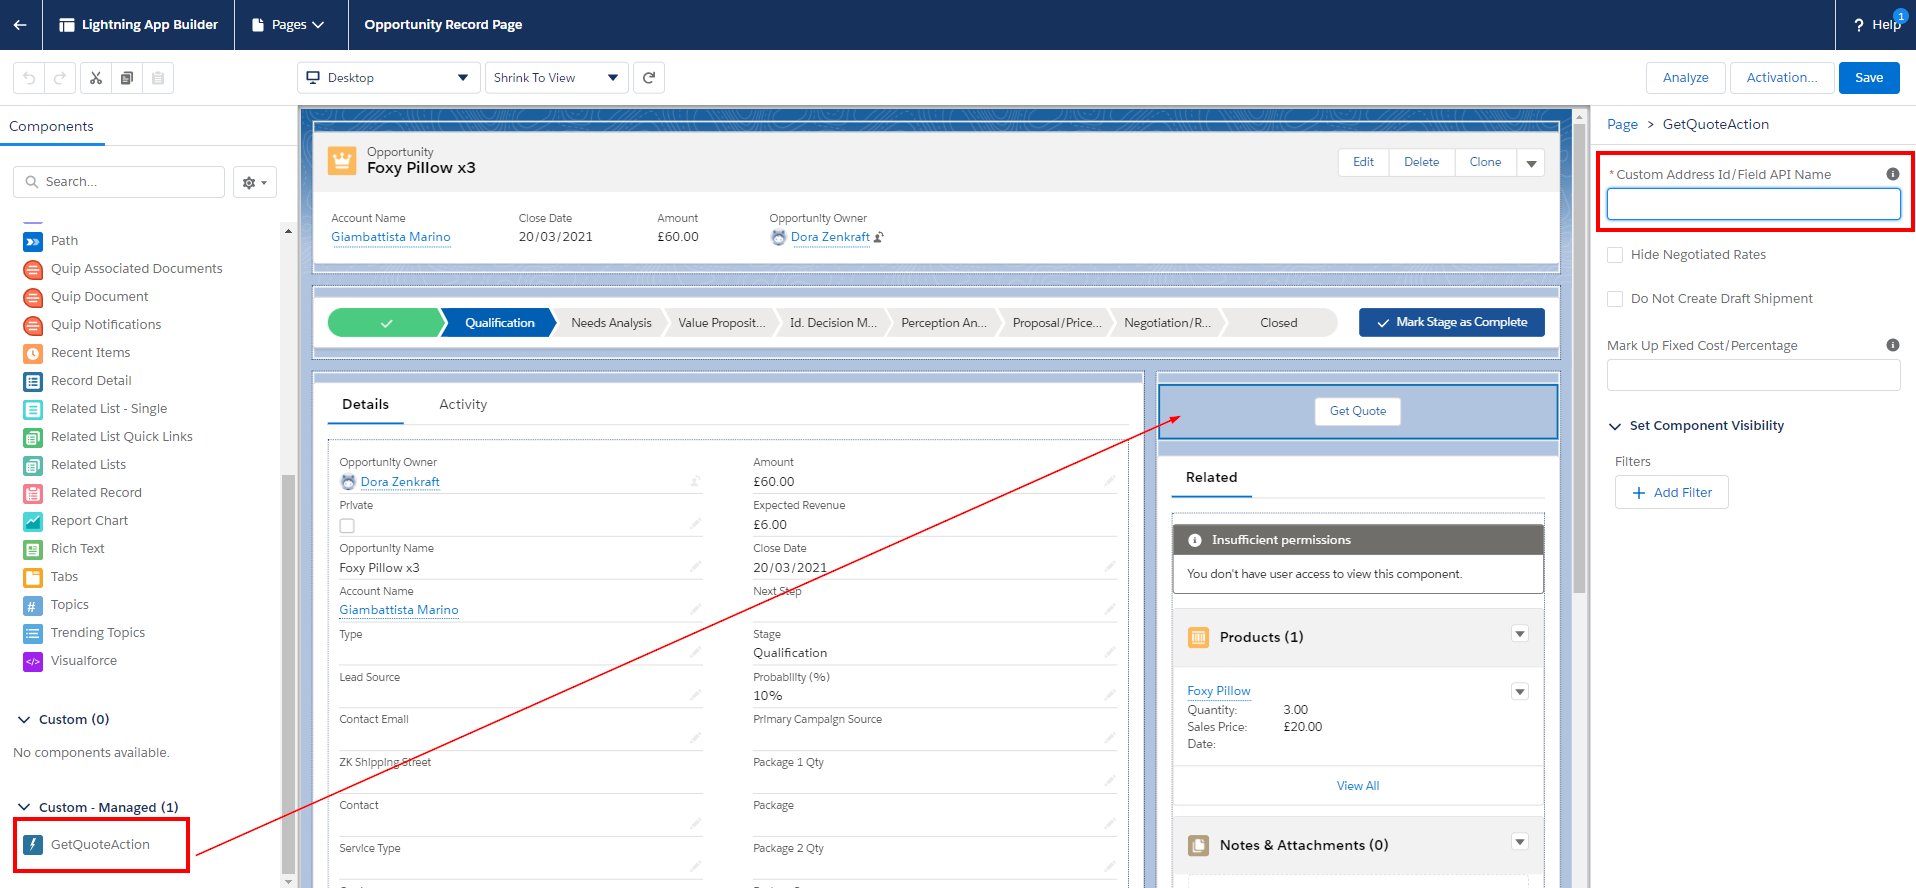
Task: Click the copy icon in toolbar
Action: 127,78
